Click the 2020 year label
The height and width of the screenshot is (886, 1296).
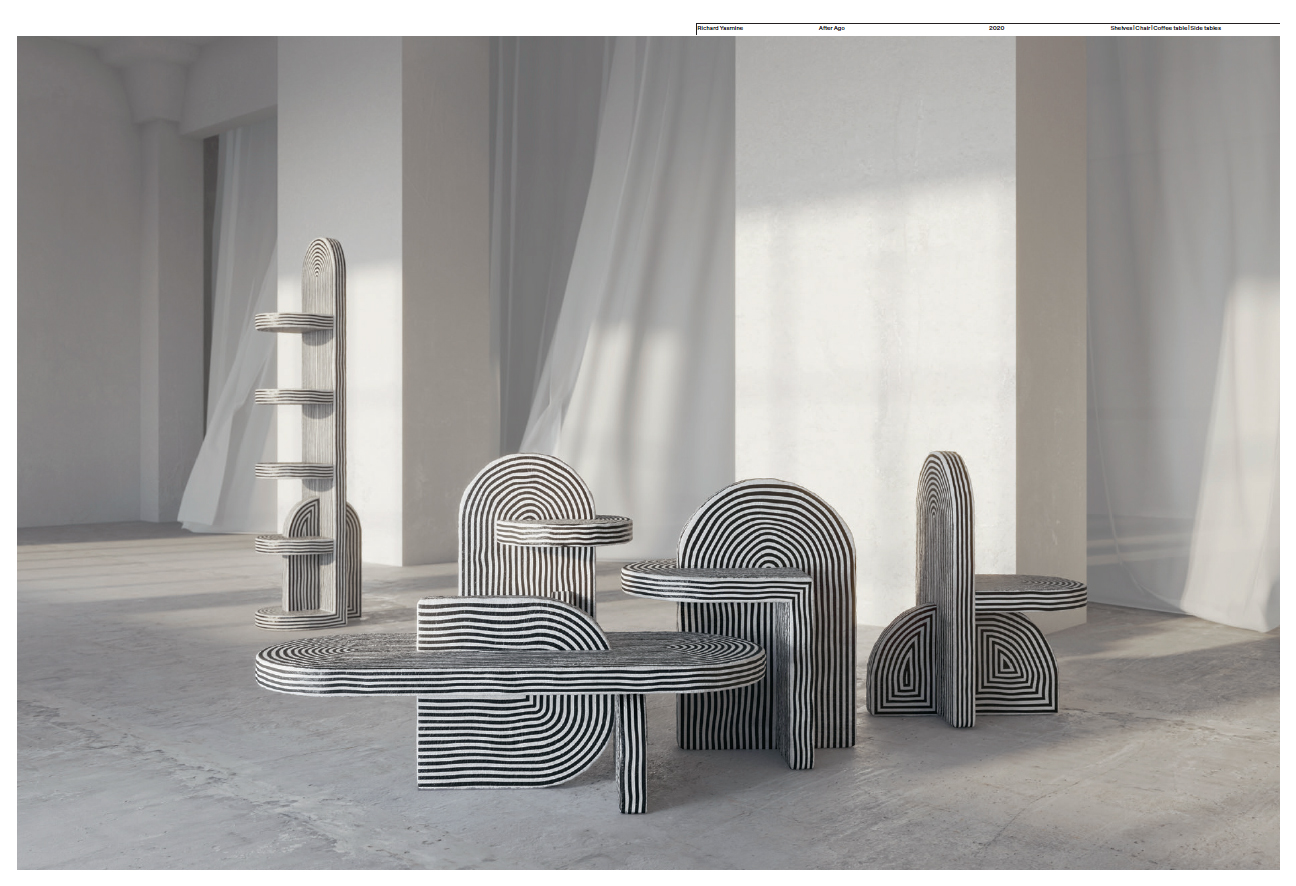pos(996,28)
